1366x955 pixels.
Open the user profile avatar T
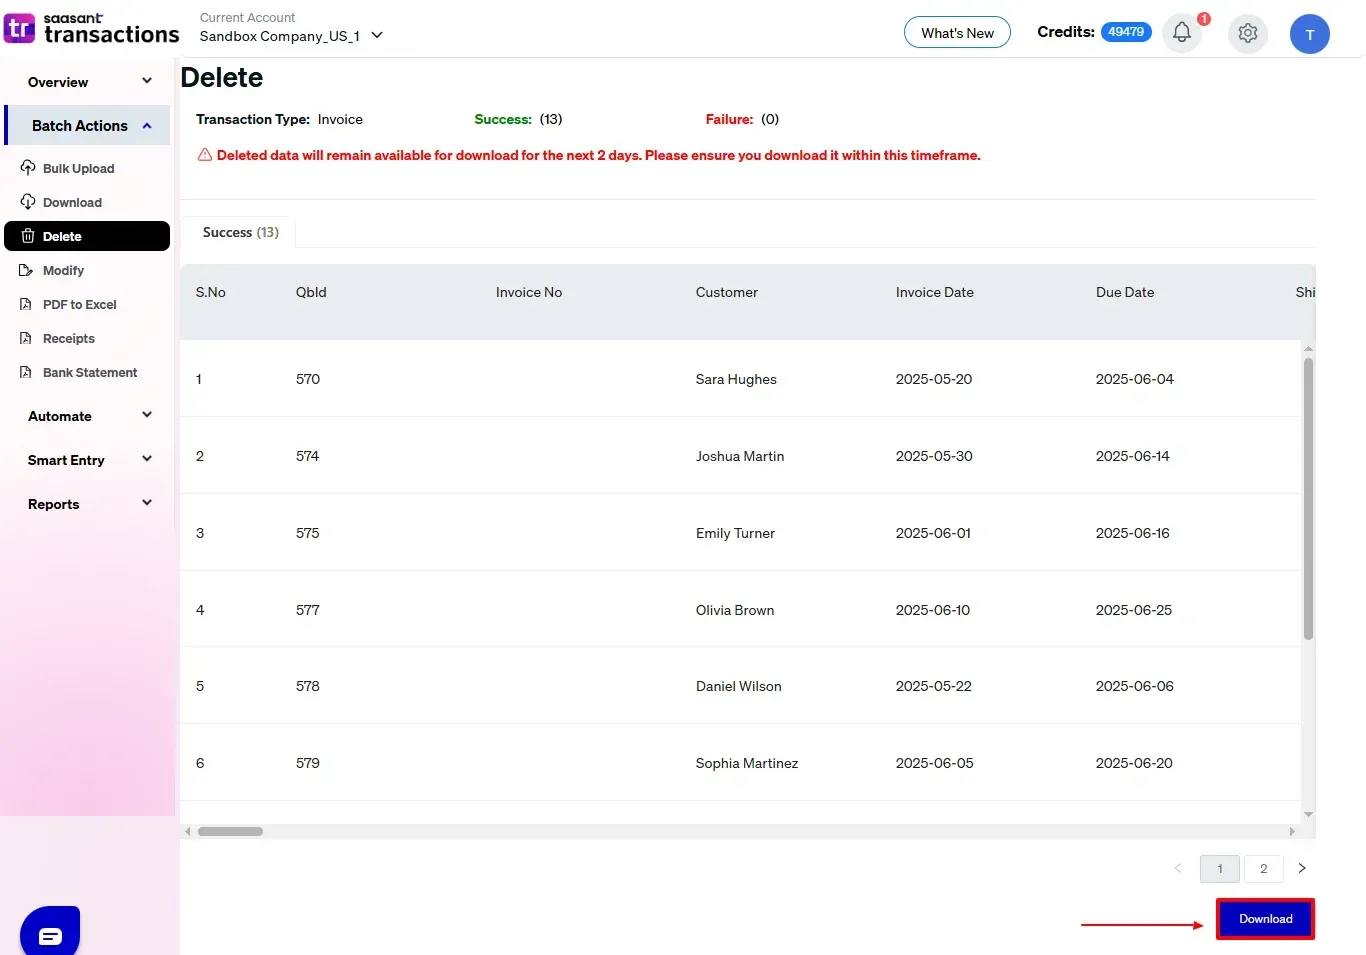coord(1310,34)
